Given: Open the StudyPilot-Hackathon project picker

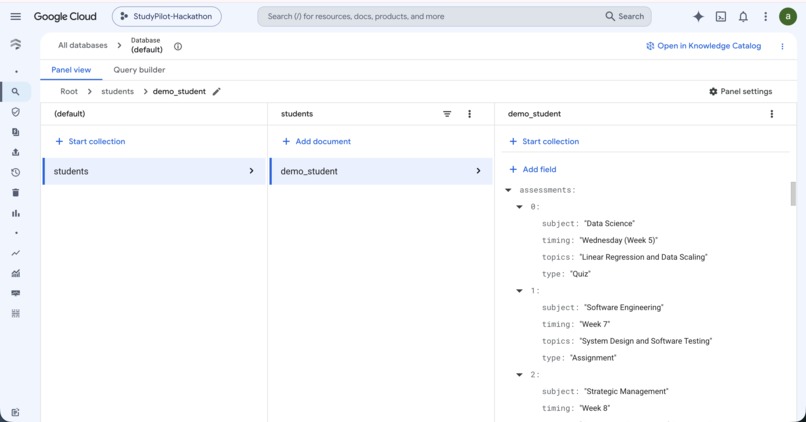Looking at the screenshot, I should click(x=167, y=16).
